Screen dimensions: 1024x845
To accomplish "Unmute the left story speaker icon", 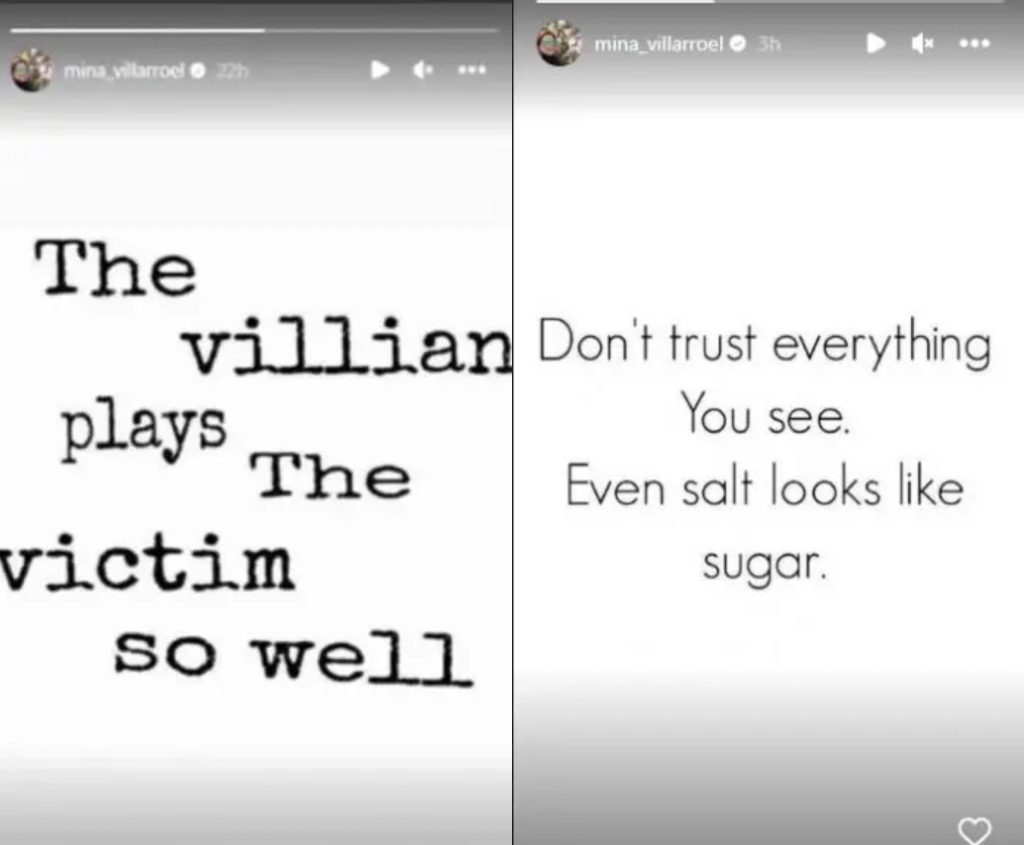I will click(424, 69).
